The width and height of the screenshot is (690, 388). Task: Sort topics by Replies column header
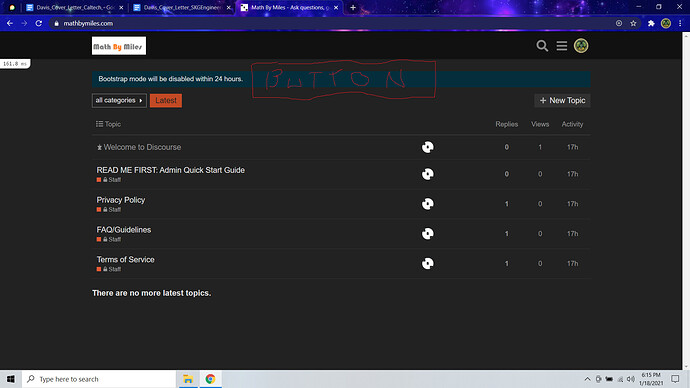pyautogui.click(x=506, y=124)
